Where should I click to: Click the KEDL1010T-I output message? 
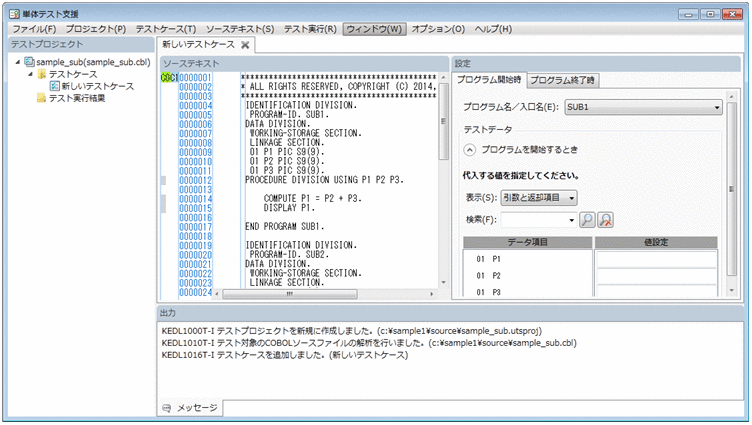pos(369,343)
